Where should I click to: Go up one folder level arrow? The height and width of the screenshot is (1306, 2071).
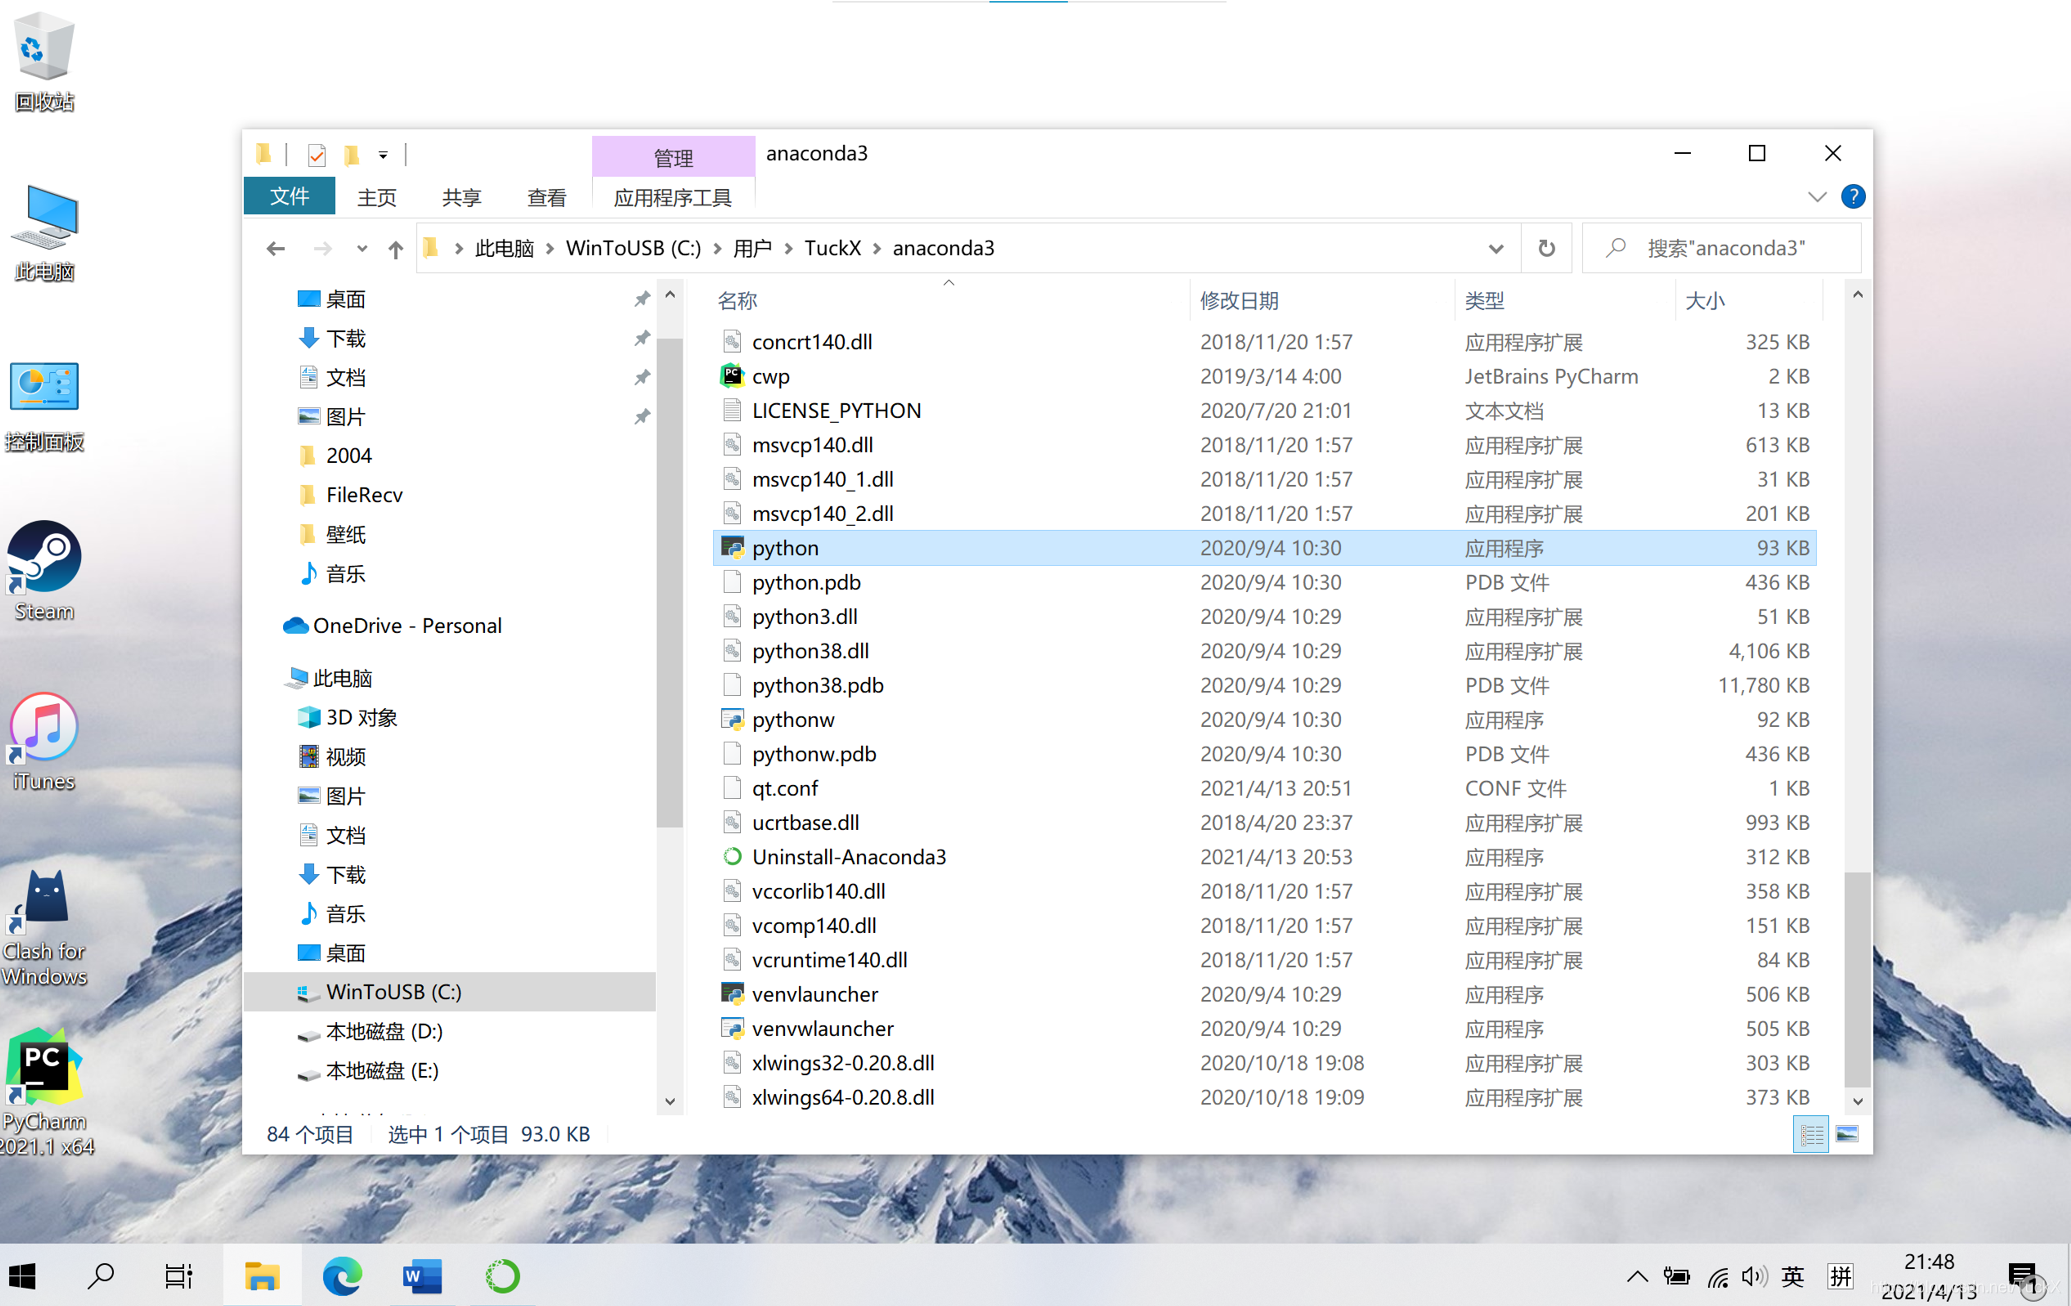(x=396, y=249)
